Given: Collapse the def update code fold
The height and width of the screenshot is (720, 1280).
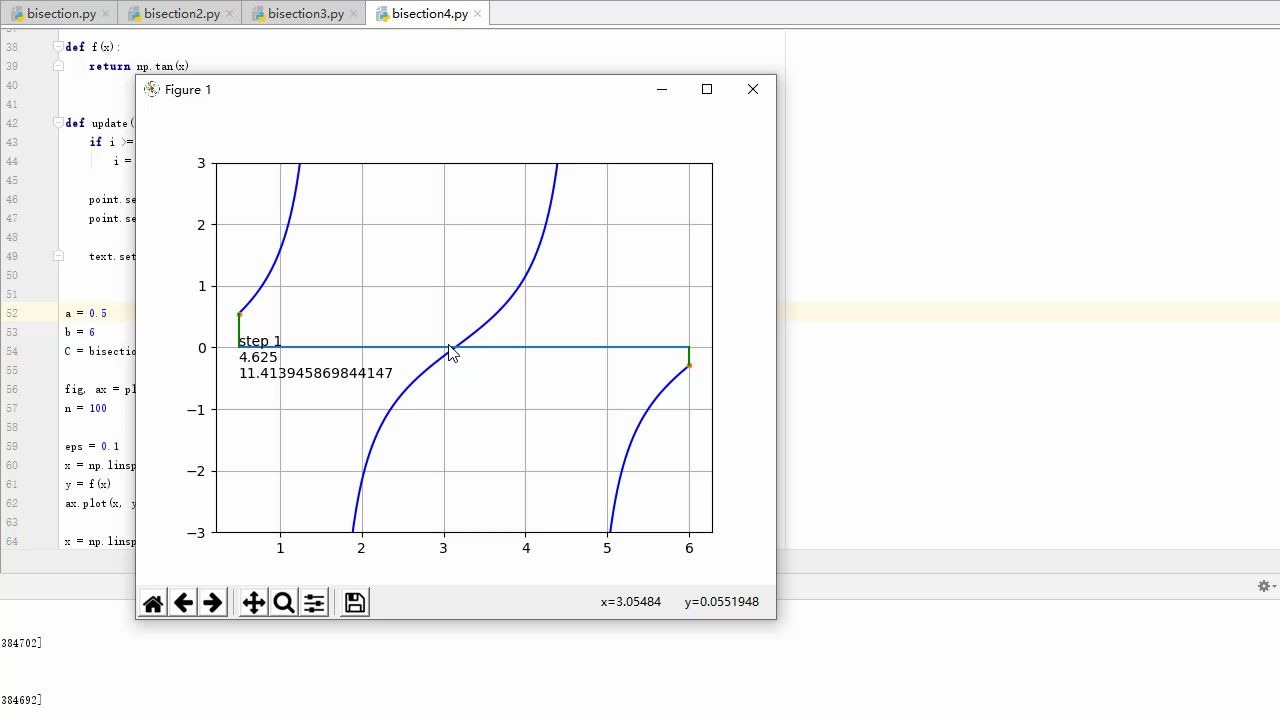Looking at the screenshot, I should [58, 123].
